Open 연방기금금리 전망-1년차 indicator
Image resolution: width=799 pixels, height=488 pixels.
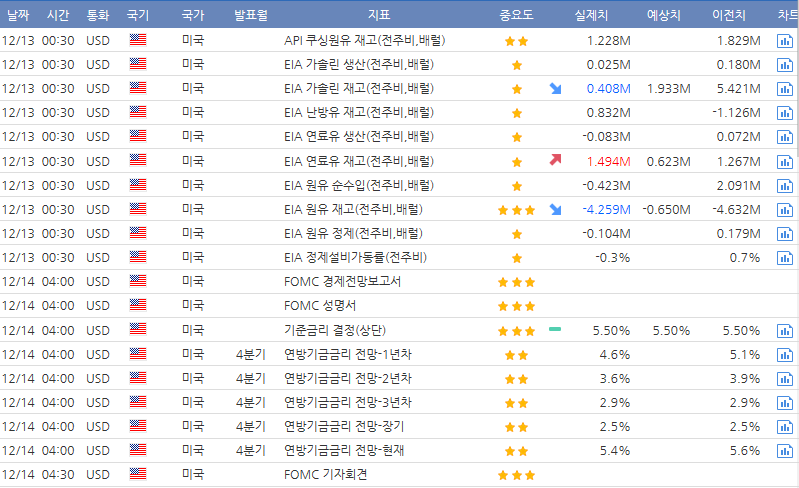pos(348,355)
